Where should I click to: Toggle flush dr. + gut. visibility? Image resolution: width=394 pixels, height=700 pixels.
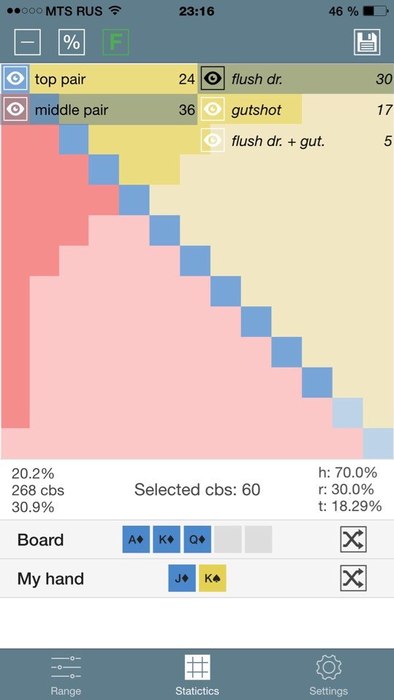click(x=212, y=140)
